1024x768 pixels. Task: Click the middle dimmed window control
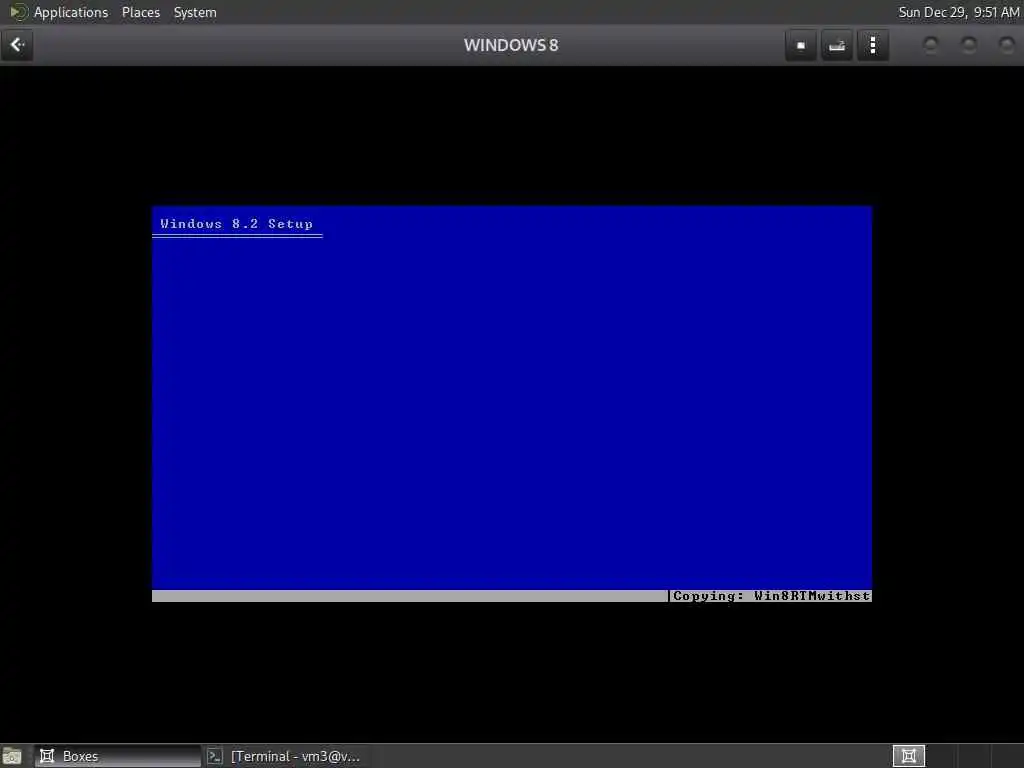968,45
